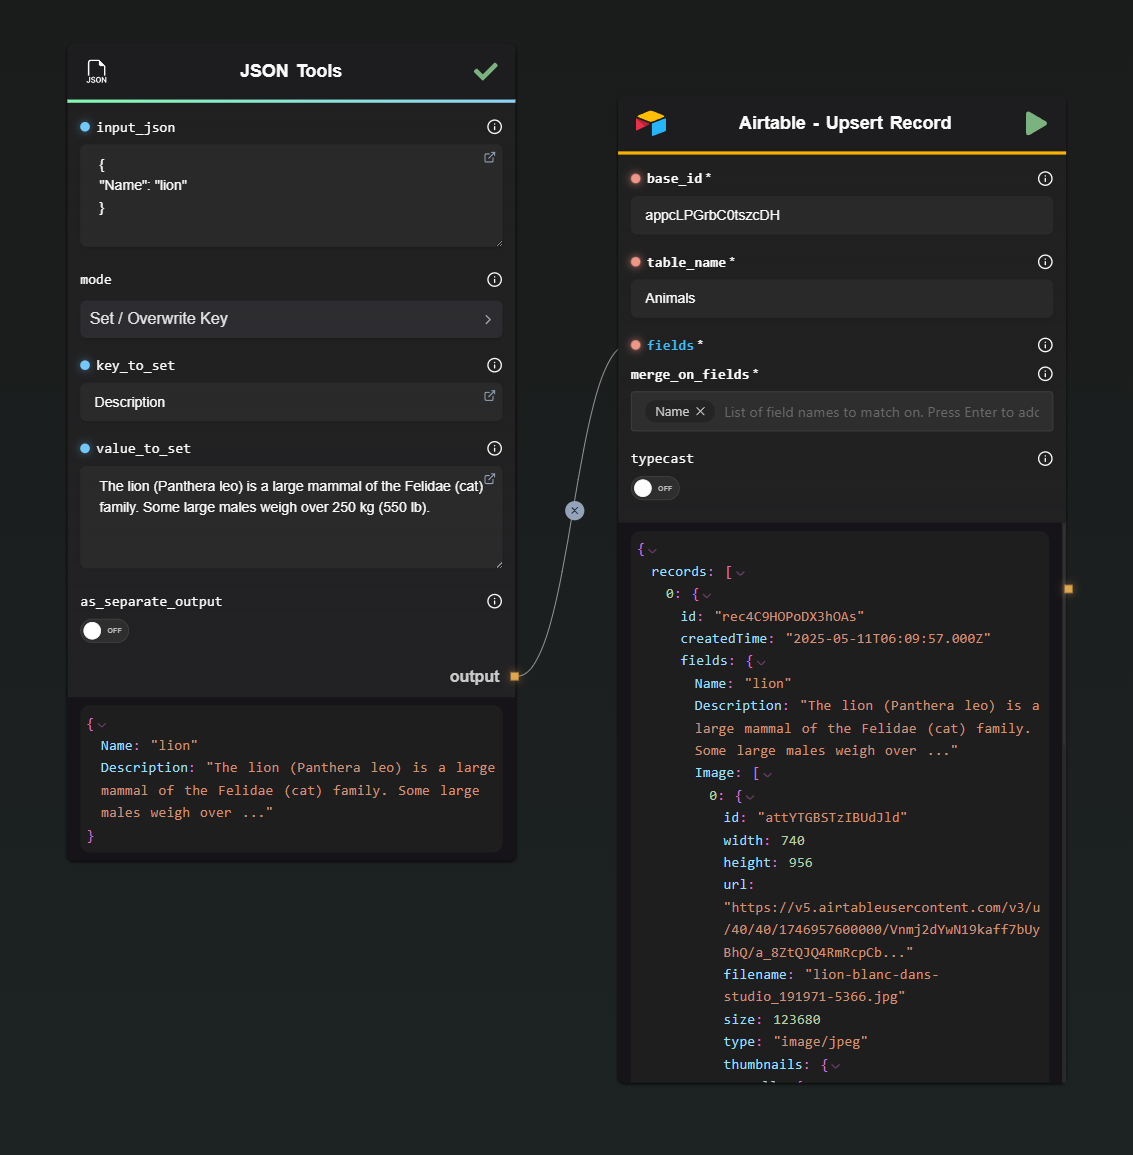
Task: Open key_to_set in expanded editor
Action: (x=489, y=396)
